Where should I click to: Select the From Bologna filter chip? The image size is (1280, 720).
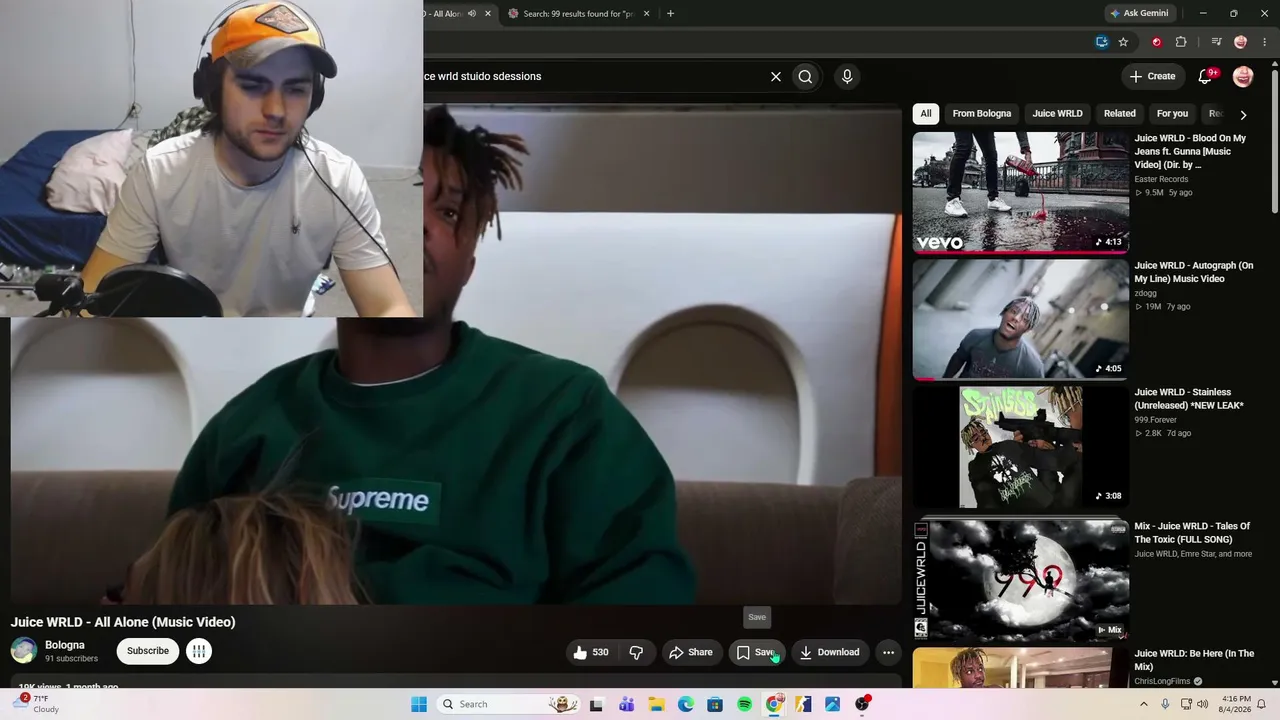(982, 114)
